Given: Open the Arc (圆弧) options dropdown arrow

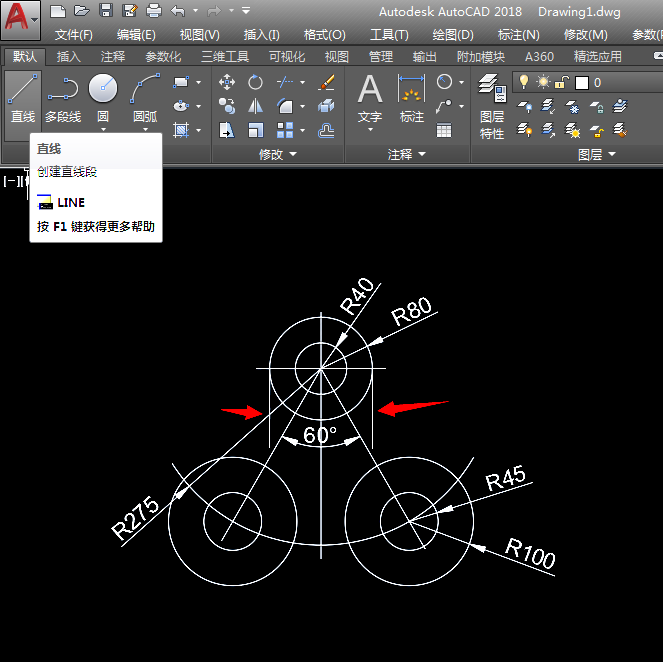Looking at the screenshot, I should [145, 130].
